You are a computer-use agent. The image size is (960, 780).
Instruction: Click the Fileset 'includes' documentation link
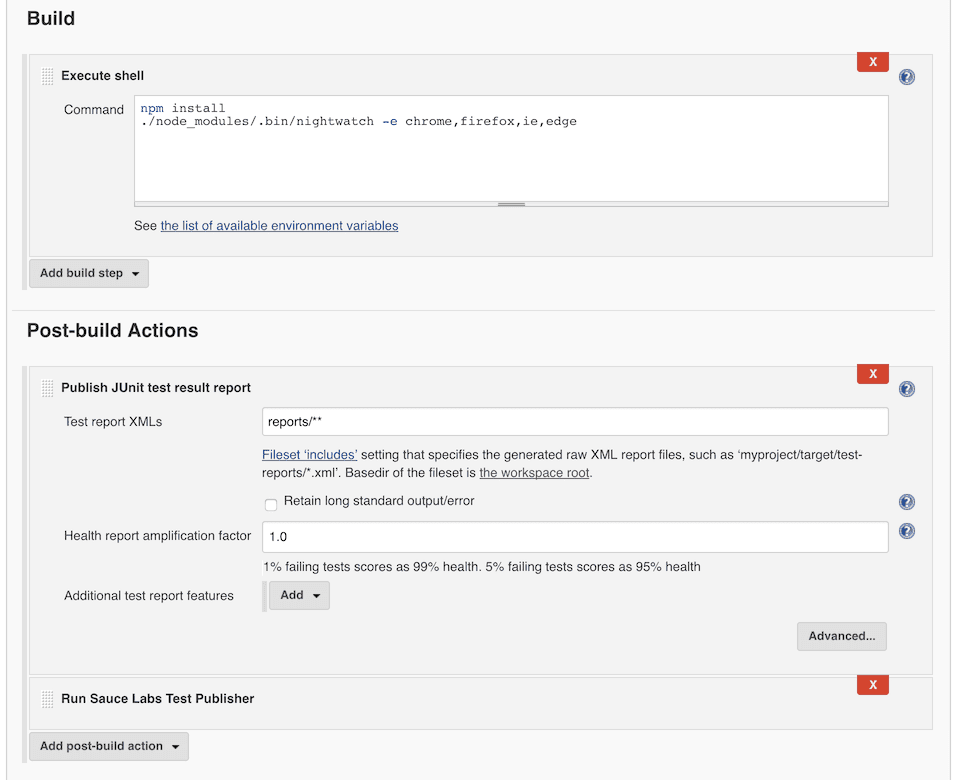(x=307, y=454)
